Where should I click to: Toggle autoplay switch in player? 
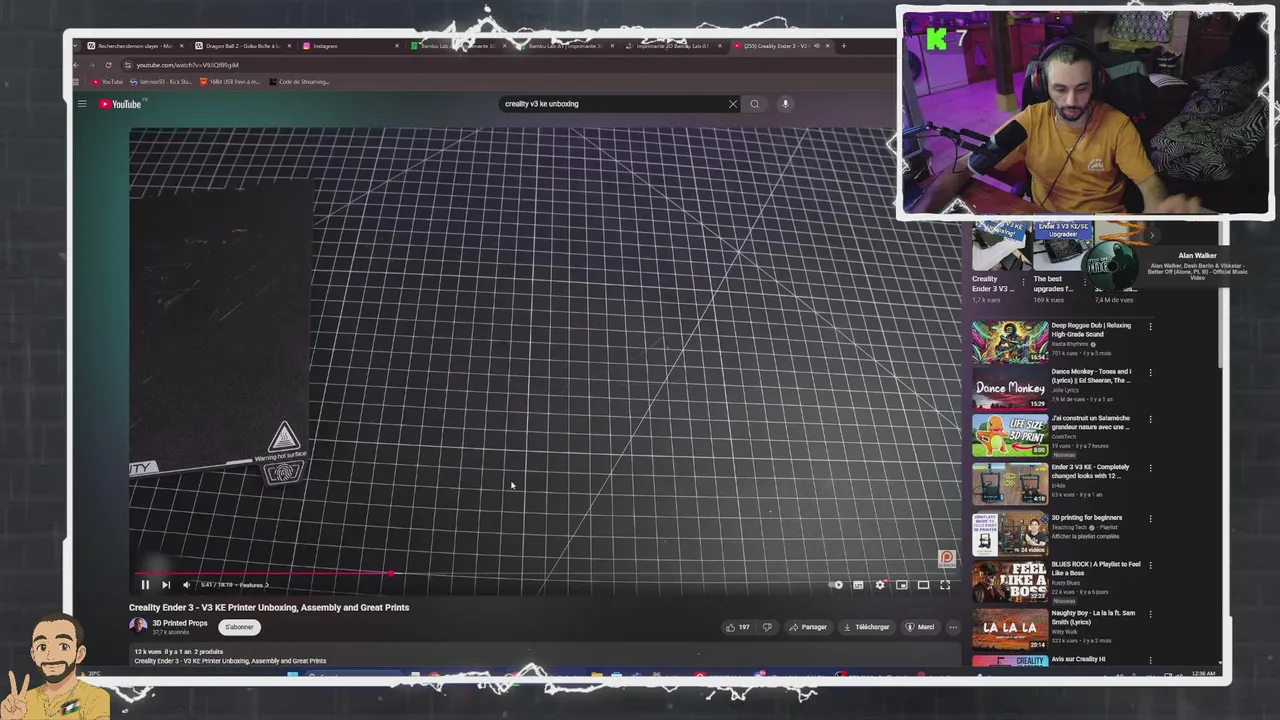pos(837,585)
